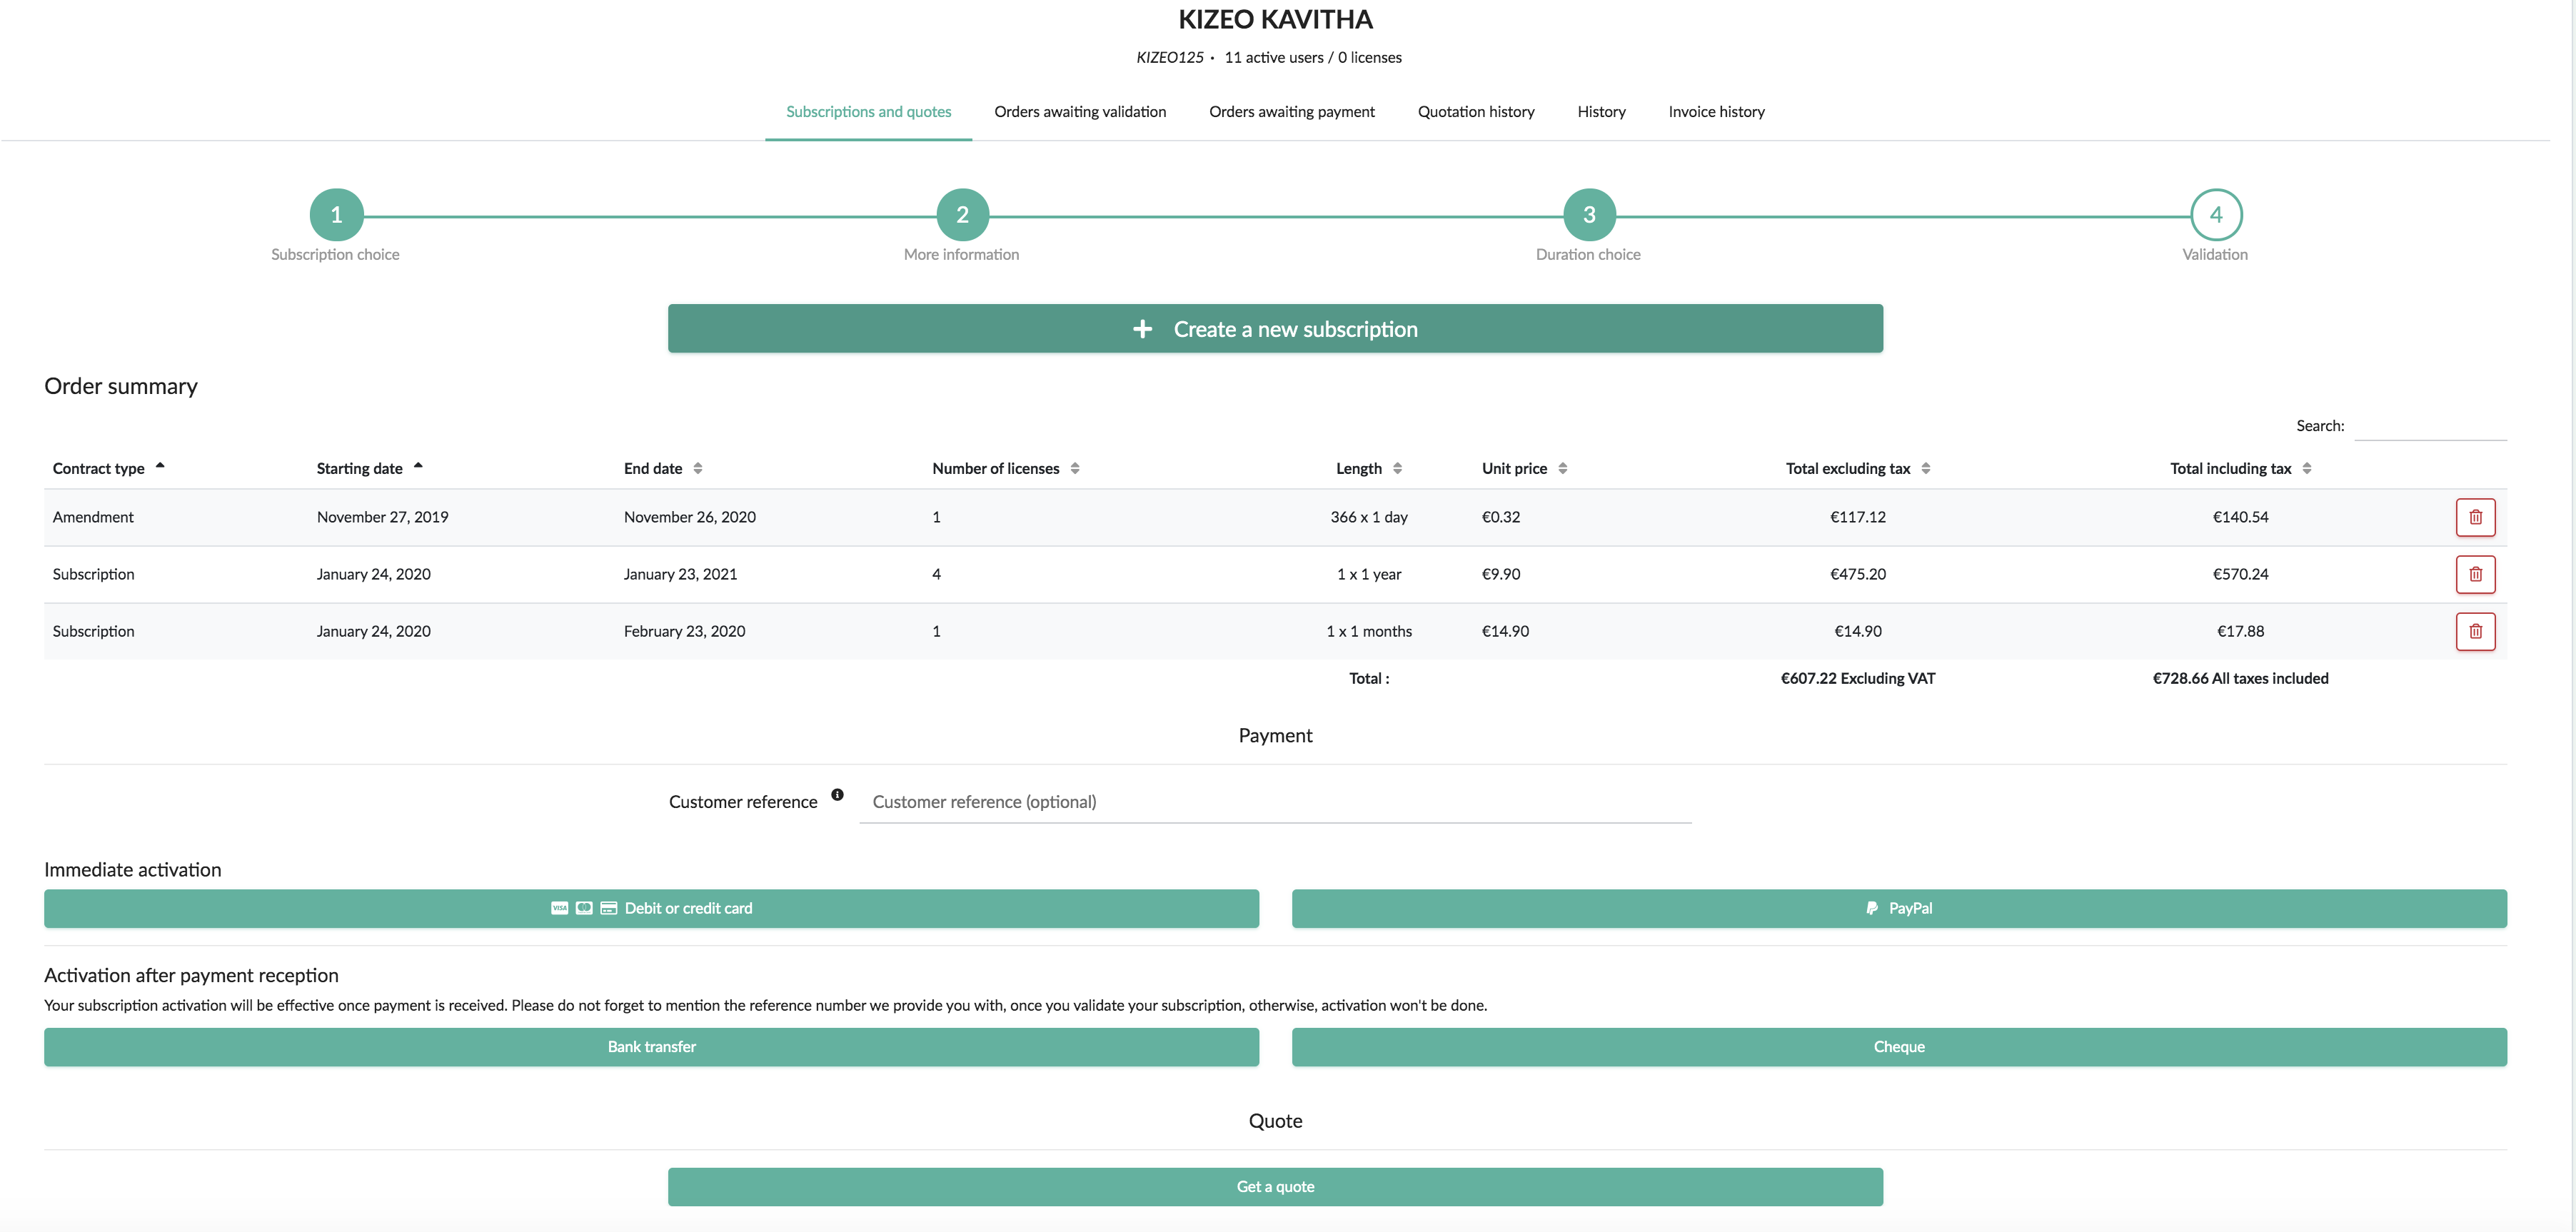The width and height of the screenshot is (2576, 1232).
Task: Click Get a quote button
Action: click(1275, 1186)
